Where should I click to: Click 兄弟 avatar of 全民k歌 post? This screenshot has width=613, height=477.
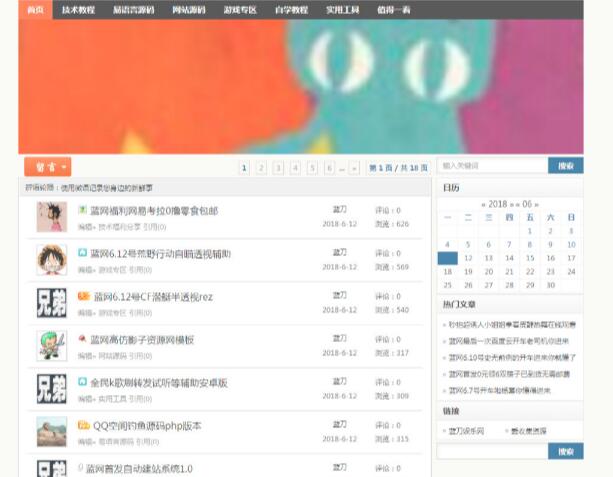tap(52, 389)
